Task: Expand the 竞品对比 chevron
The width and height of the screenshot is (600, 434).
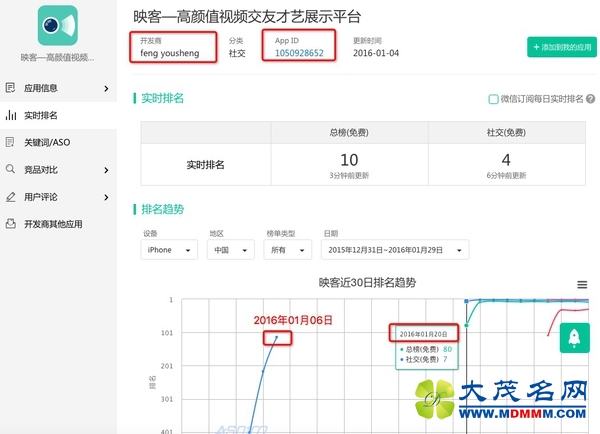Action: point(106,170)
